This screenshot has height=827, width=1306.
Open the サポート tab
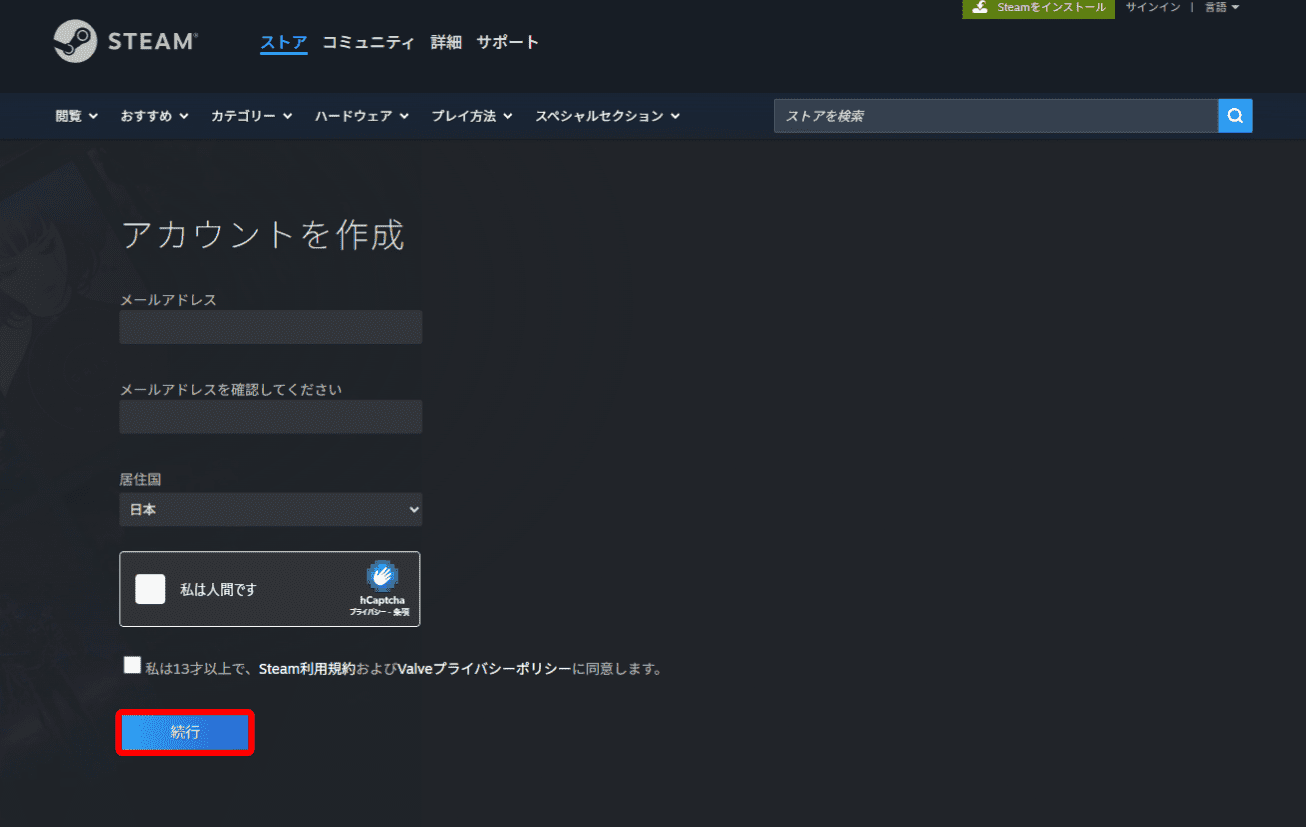click(x=507, y=42)
